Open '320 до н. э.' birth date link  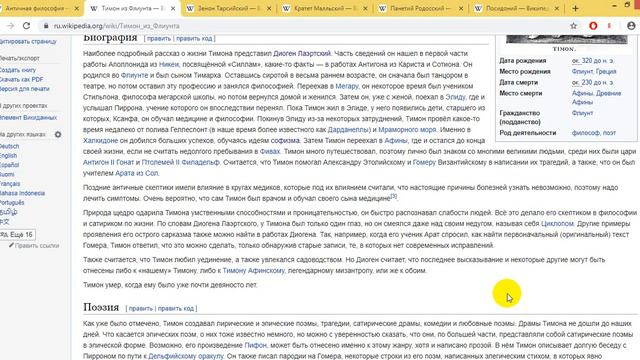pyautogui.click(x=598, y=61)
